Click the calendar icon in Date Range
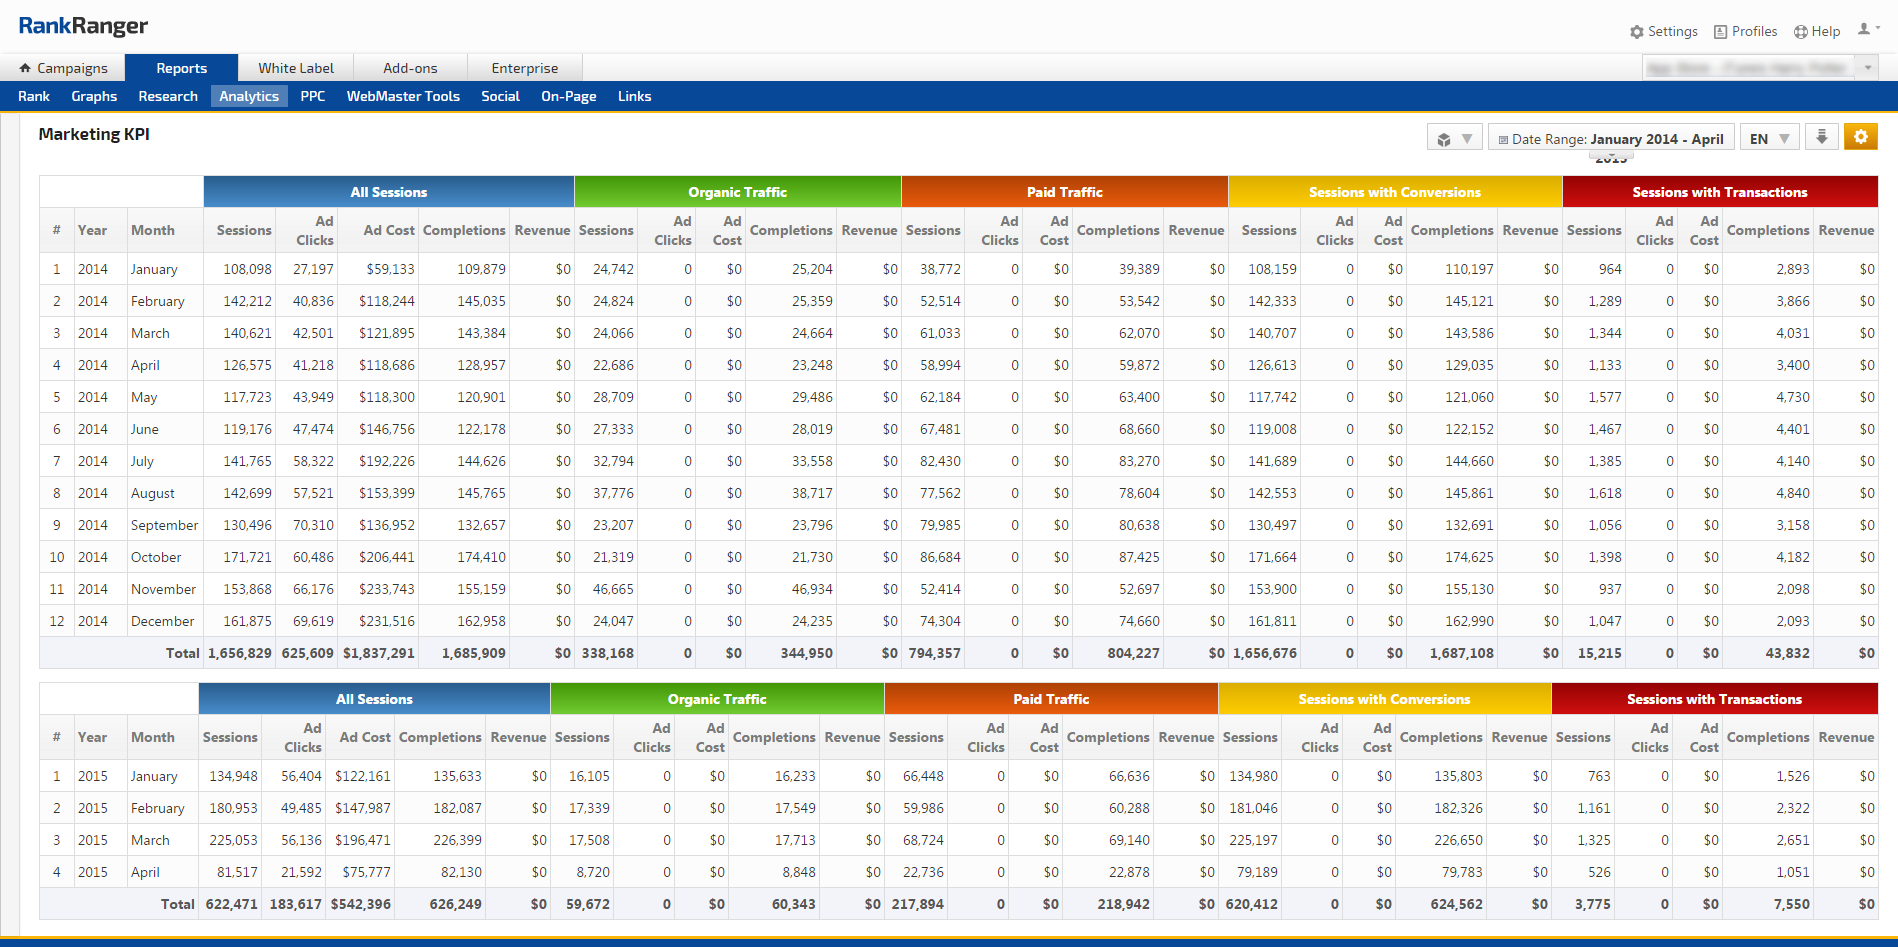1898x947 pixels. [1503, 140]
